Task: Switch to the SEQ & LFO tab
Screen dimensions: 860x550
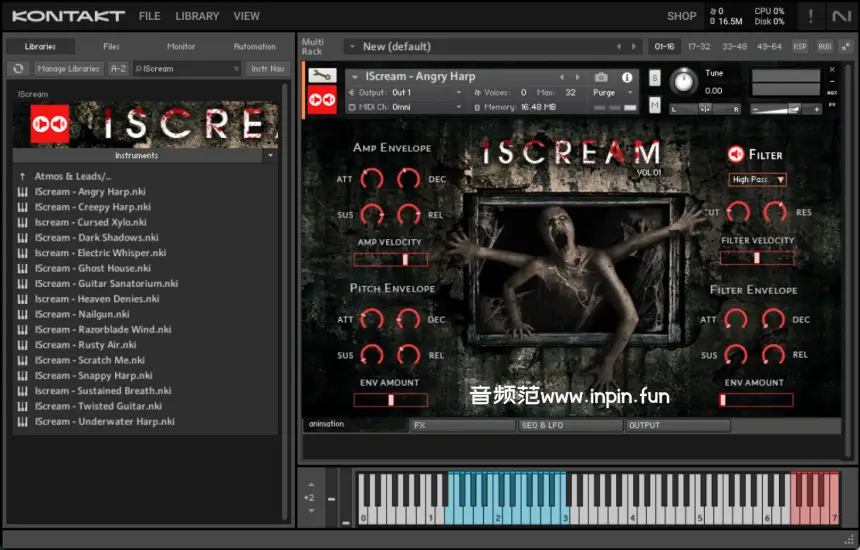Action: click(x=569, y=425)
